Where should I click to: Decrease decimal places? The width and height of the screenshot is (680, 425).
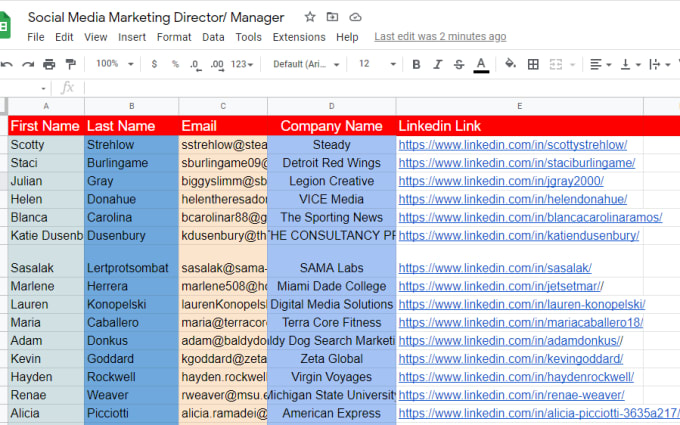tap(196, 65)
